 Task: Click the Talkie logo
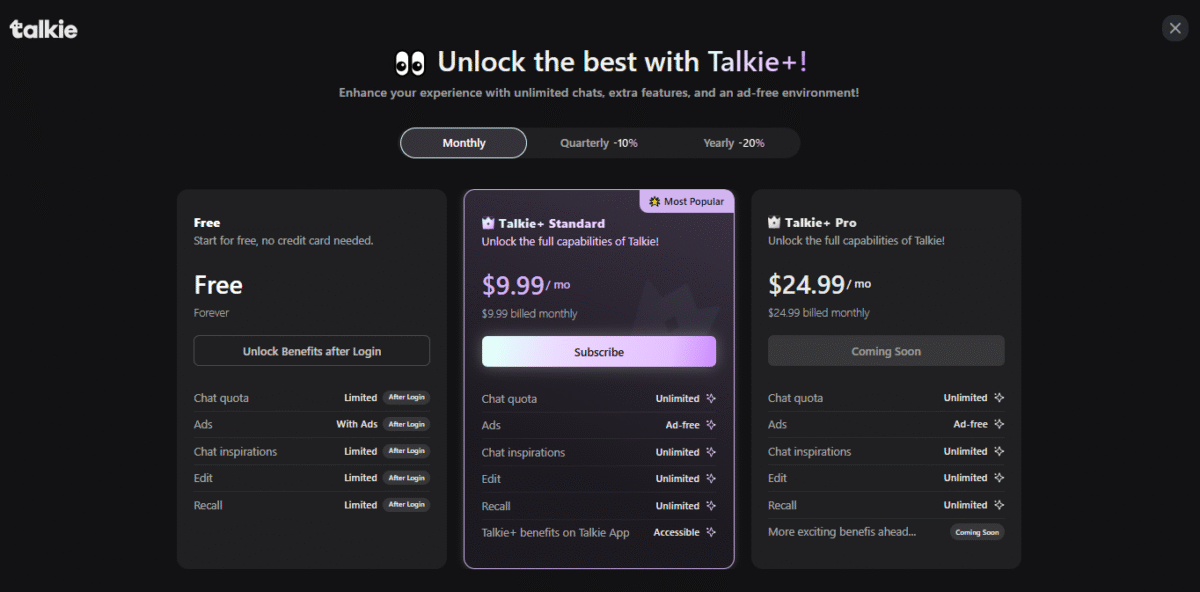(43, 29)
